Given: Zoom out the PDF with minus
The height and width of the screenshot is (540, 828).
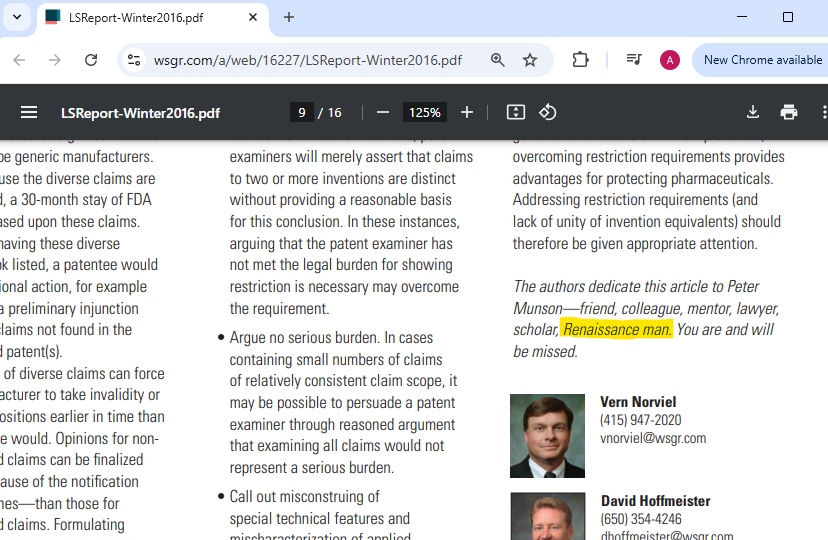Looking at the screenshot, I should (x=383, y=112).
